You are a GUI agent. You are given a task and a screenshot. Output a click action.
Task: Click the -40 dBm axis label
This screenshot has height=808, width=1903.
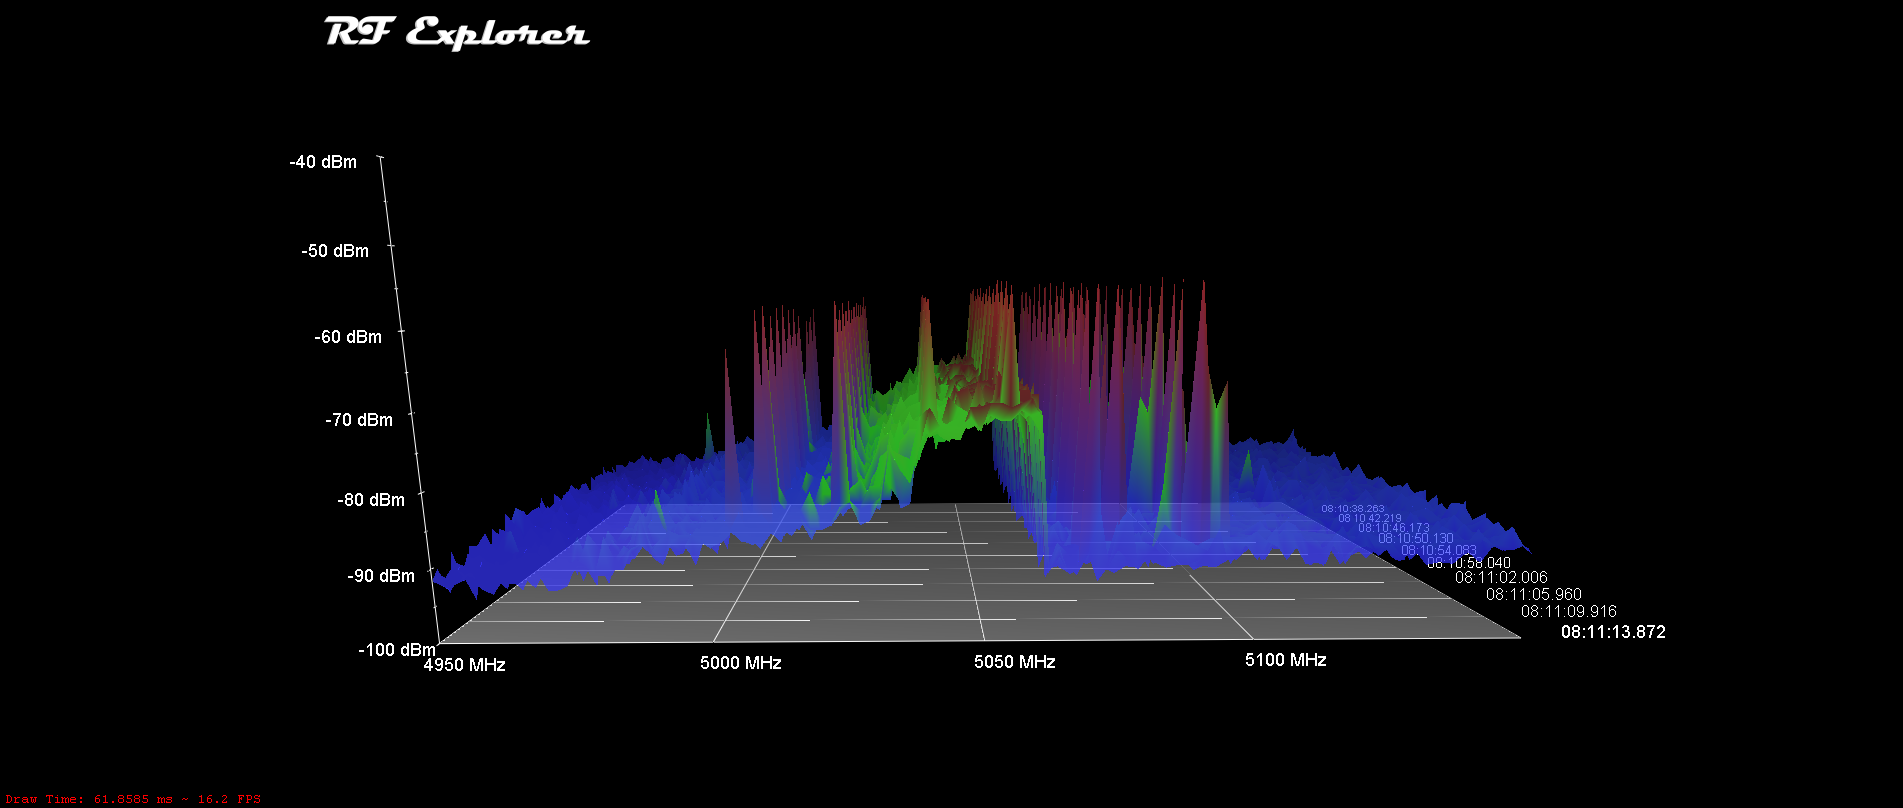(x=323, y=162)
